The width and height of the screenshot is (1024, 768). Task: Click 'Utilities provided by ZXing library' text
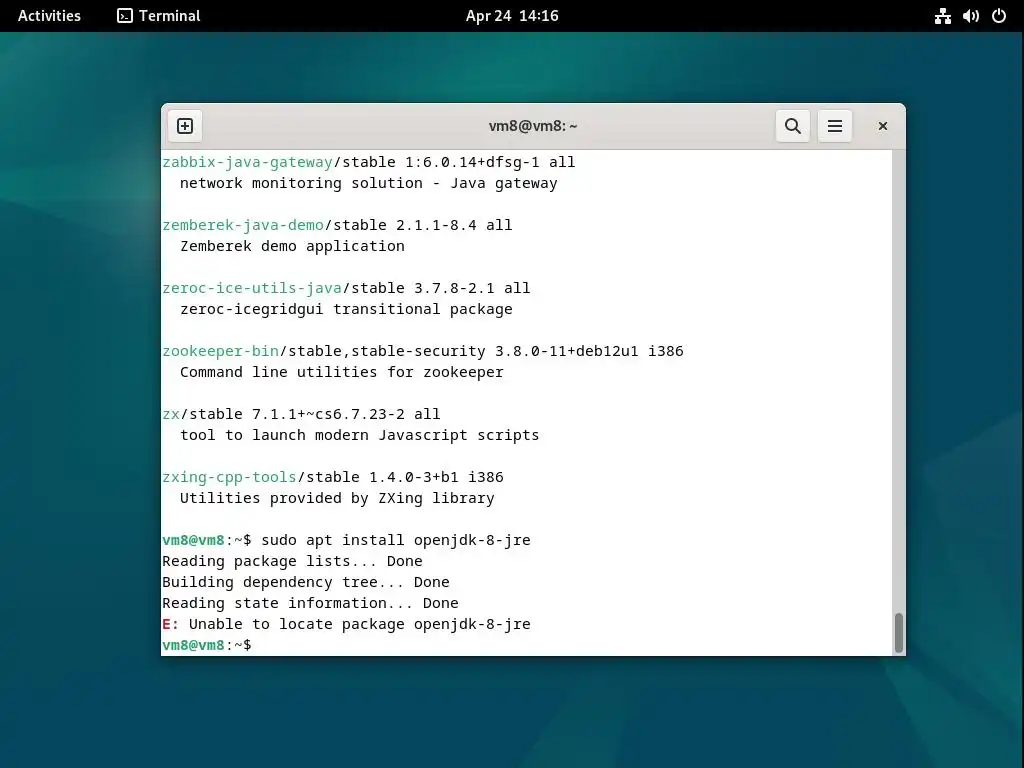click(338, 498)
